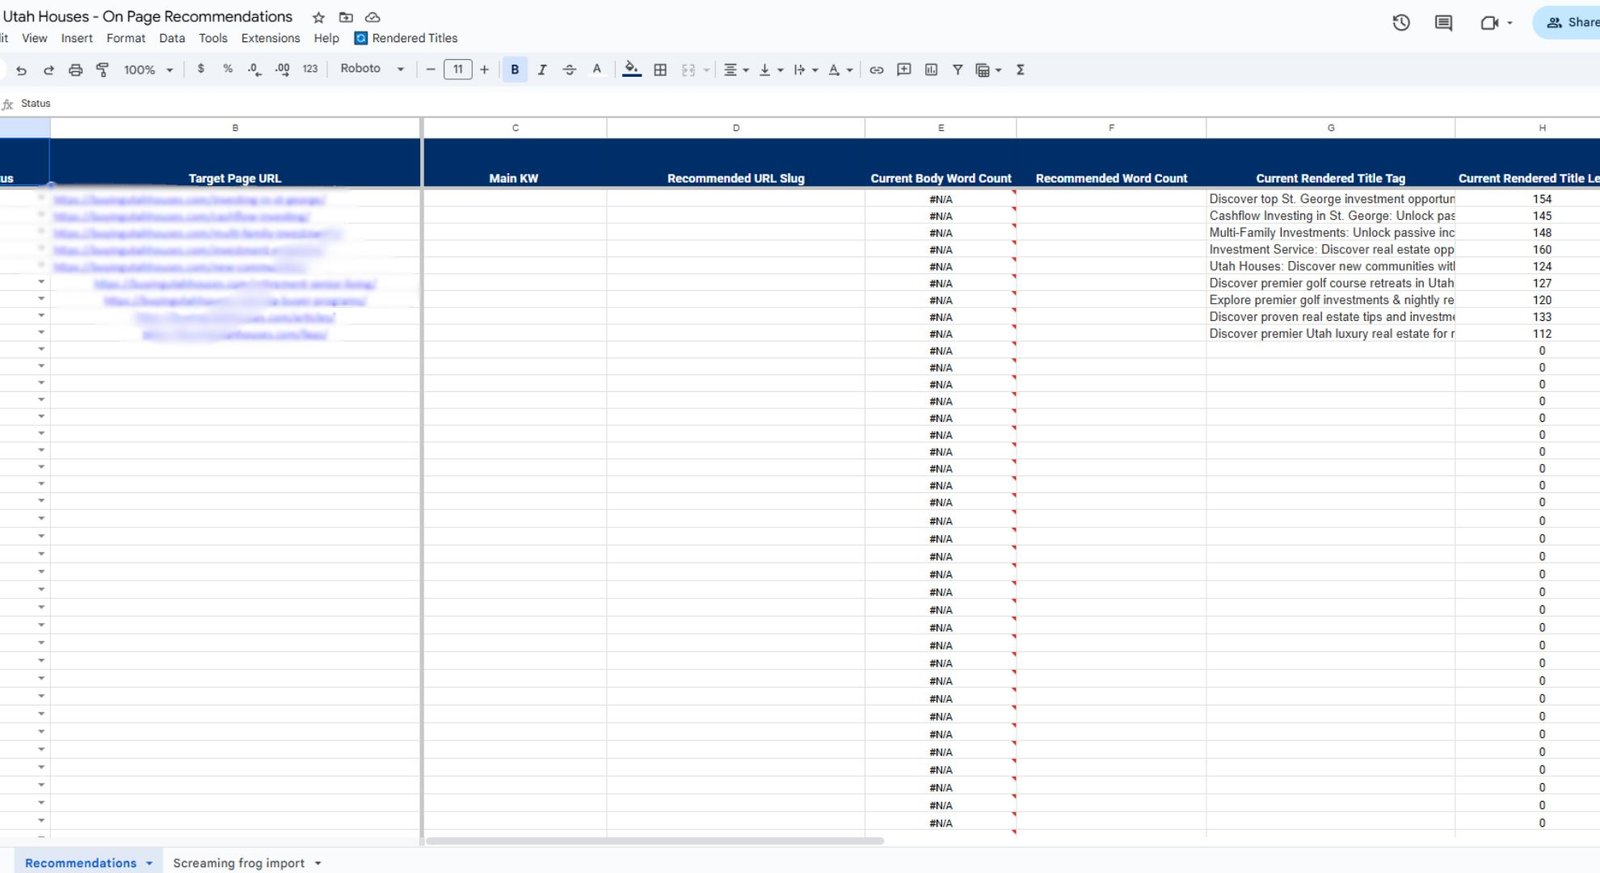Click the Share button

pyautogui.click(x=1572, y=22)
